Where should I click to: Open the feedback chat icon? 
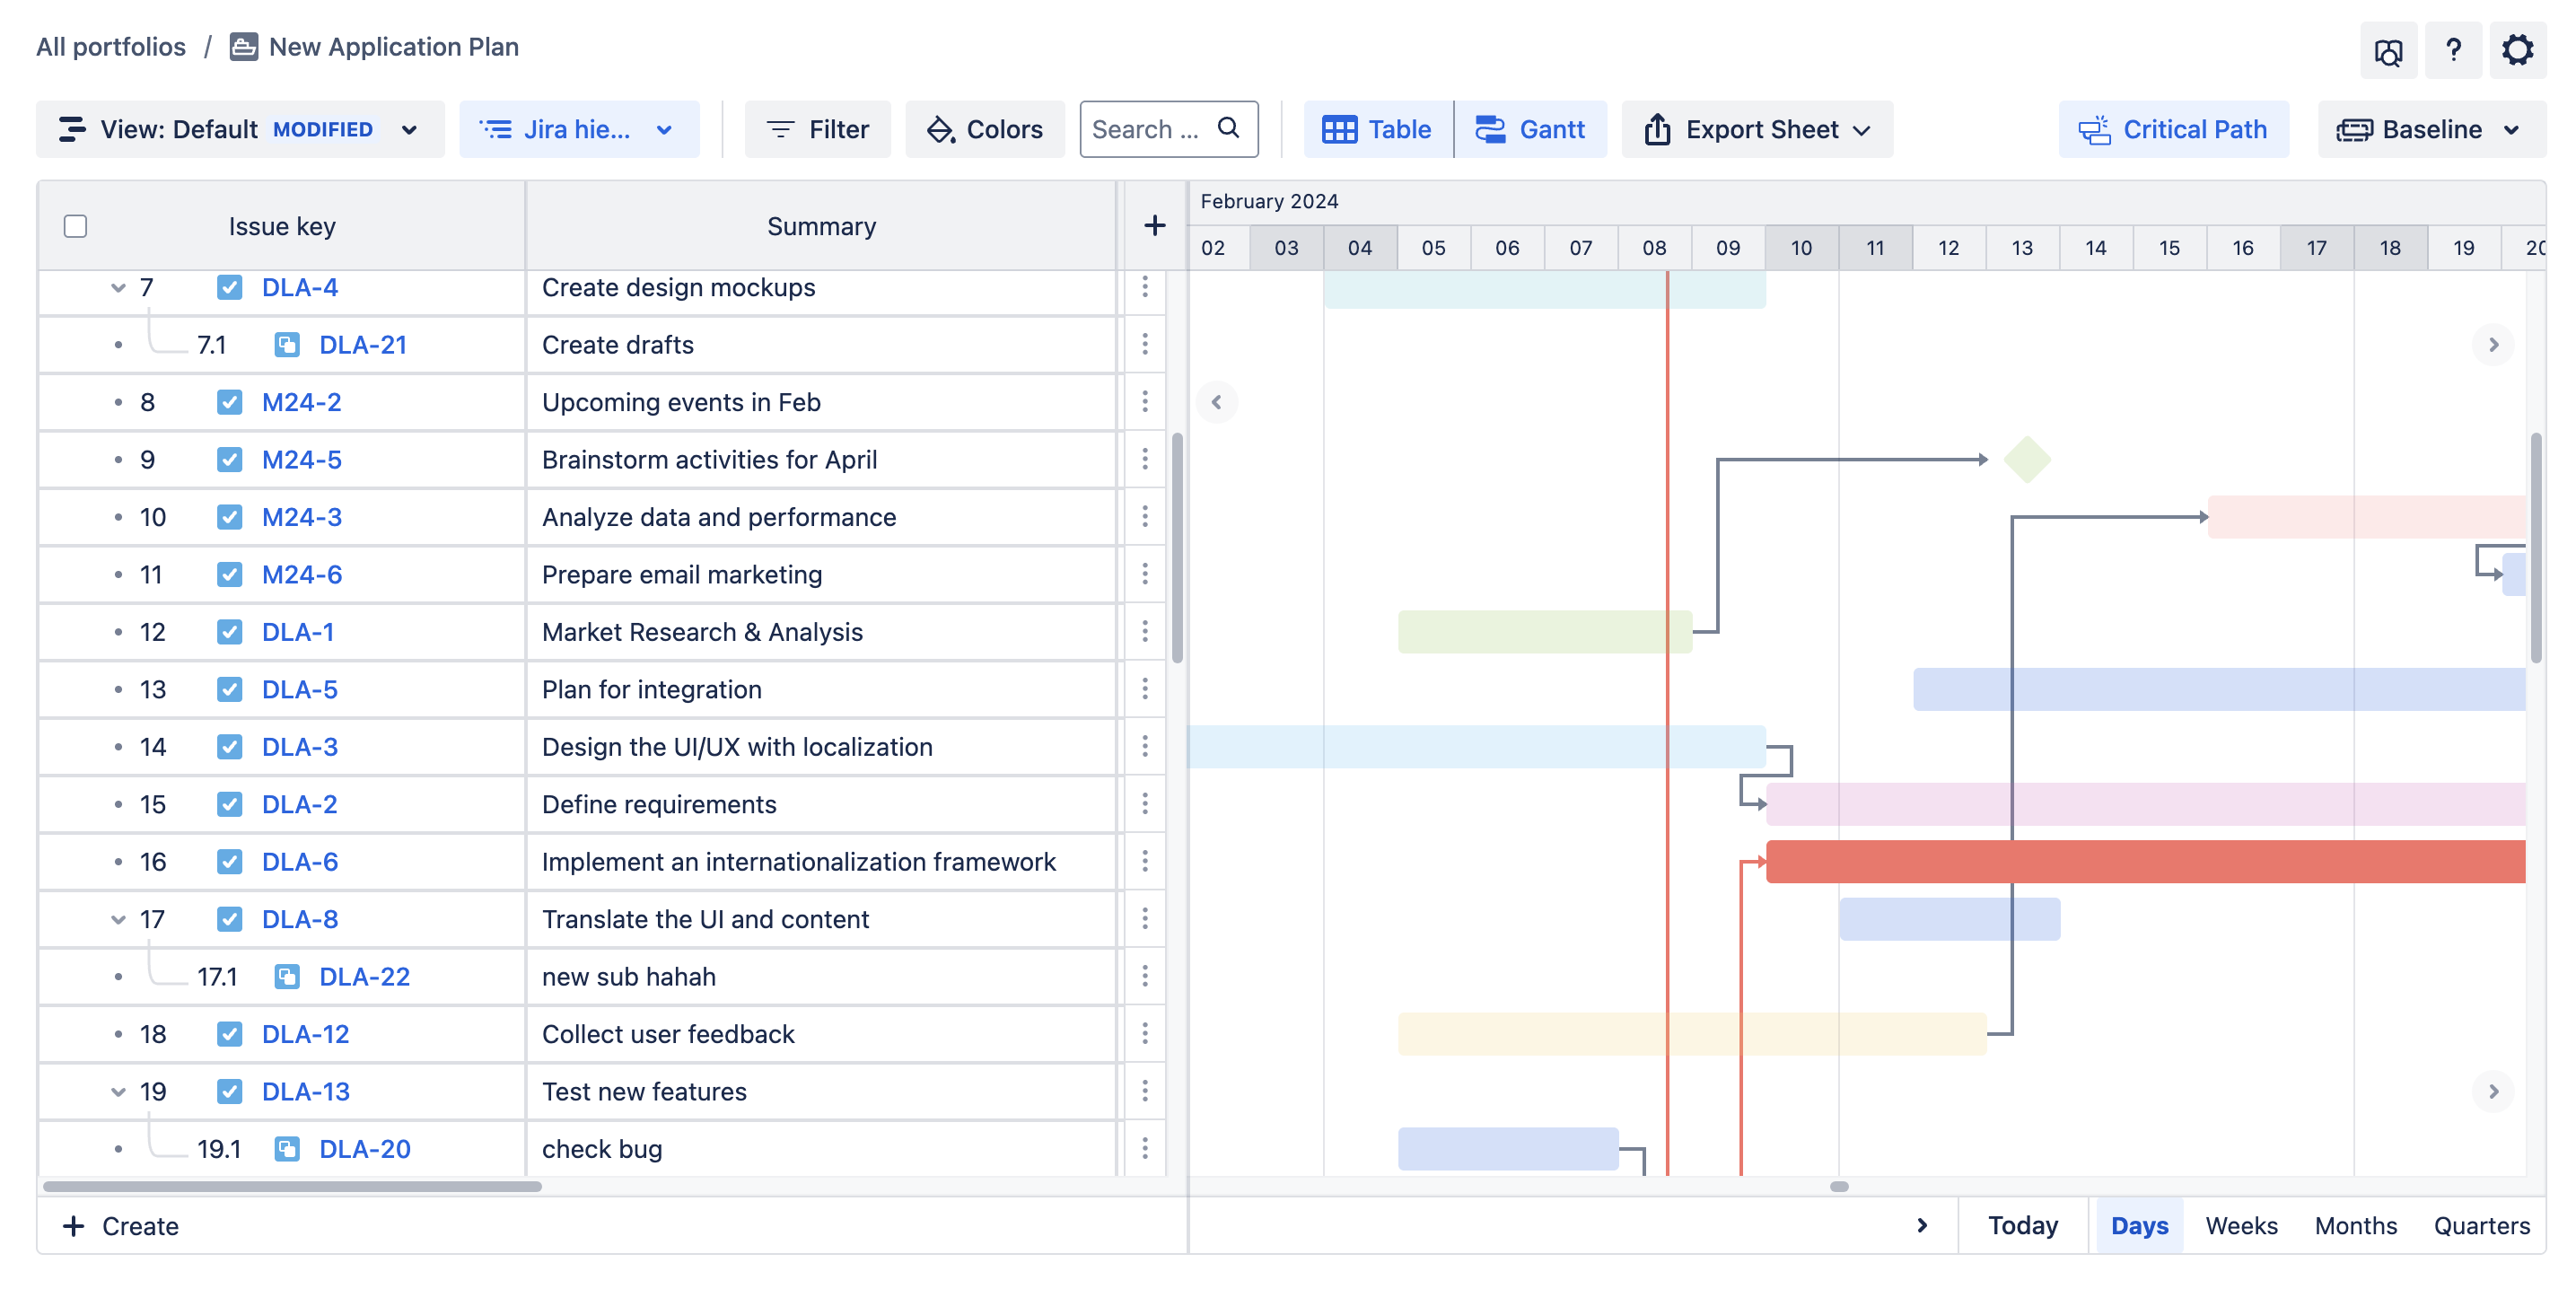[2388, 52]
